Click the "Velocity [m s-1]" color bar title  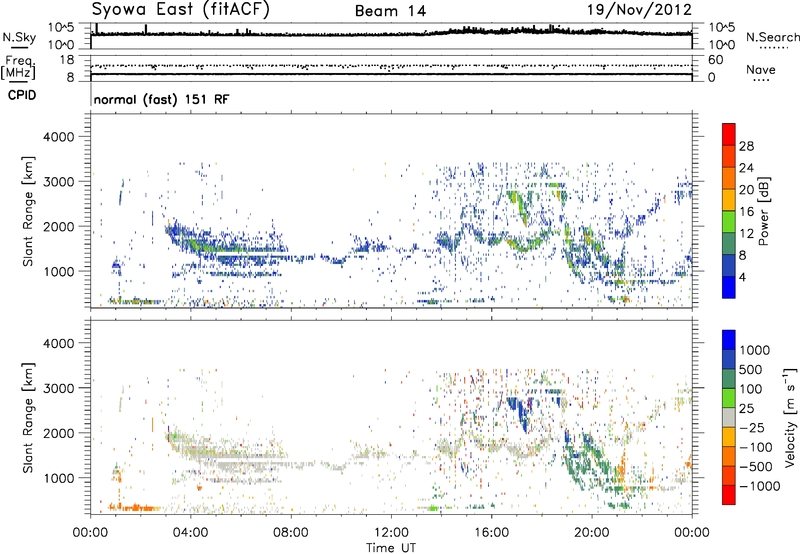coord(790,417)
